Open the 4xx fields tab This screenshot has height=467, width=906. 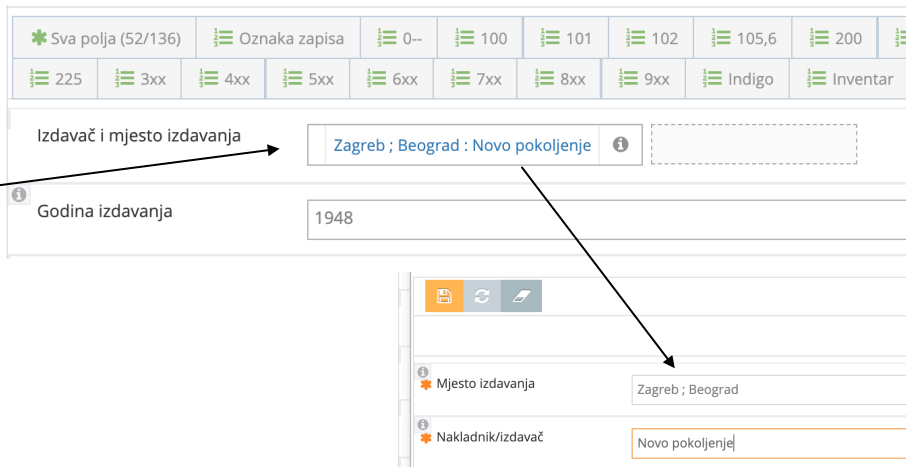(x=224, y=79)
